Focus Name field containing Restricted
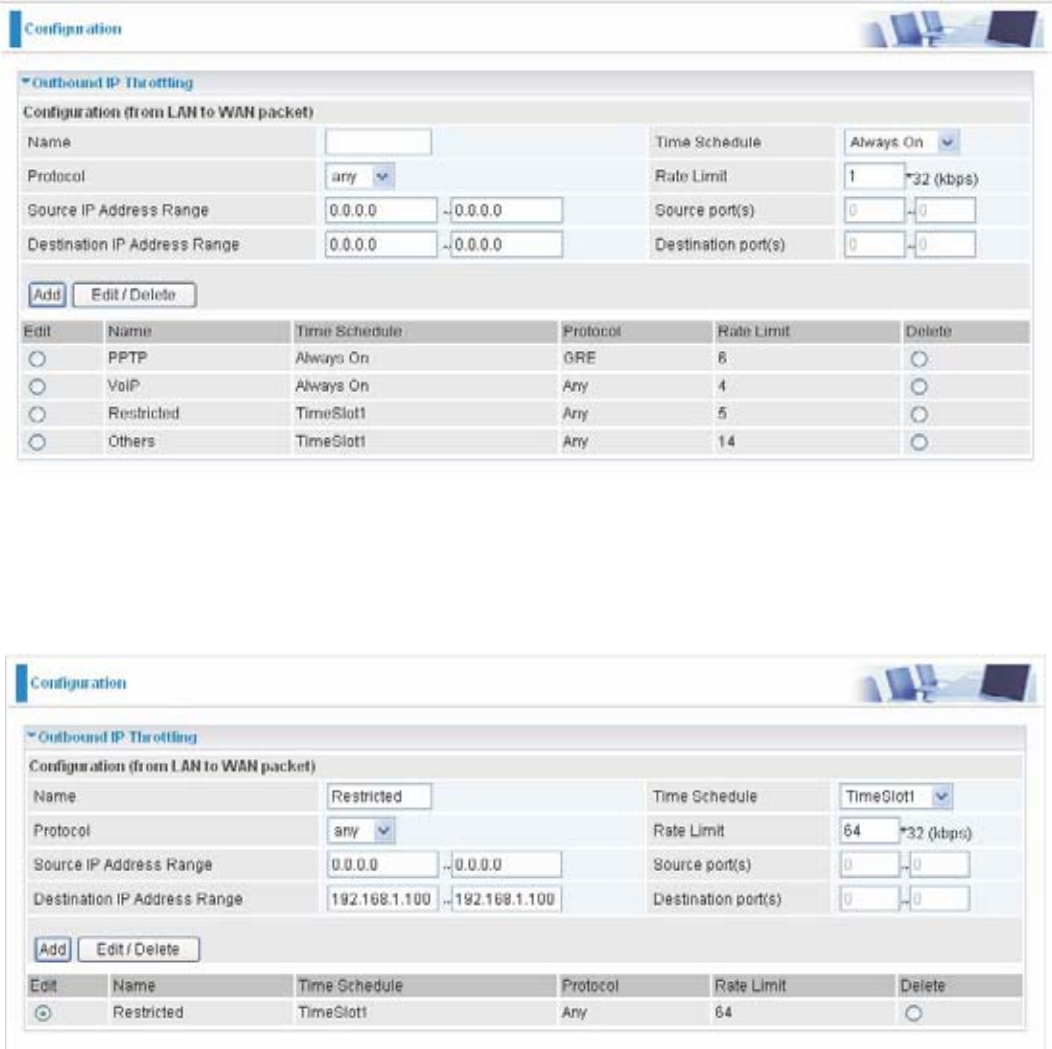 [380, 796]
